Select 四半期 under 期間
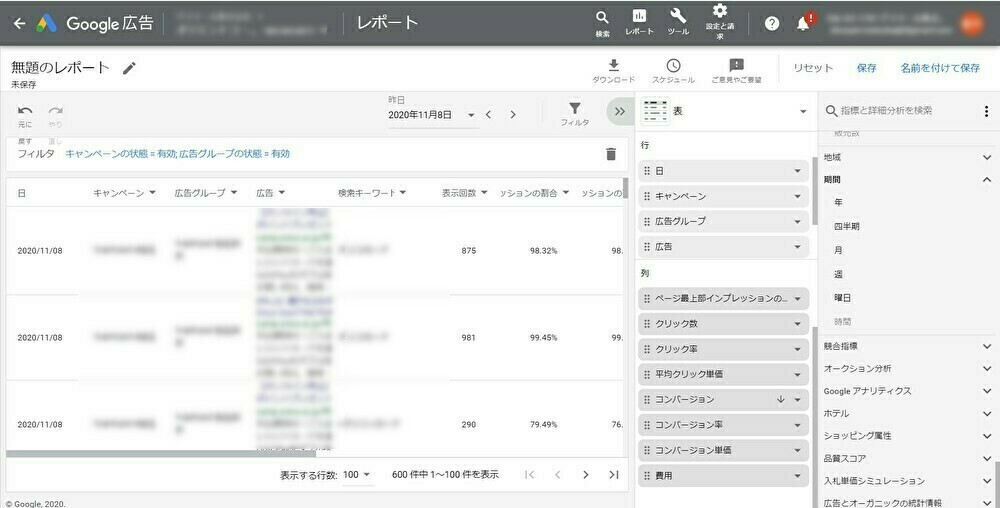Viewport: 1000px width, 508px height. tap(846, 226)
